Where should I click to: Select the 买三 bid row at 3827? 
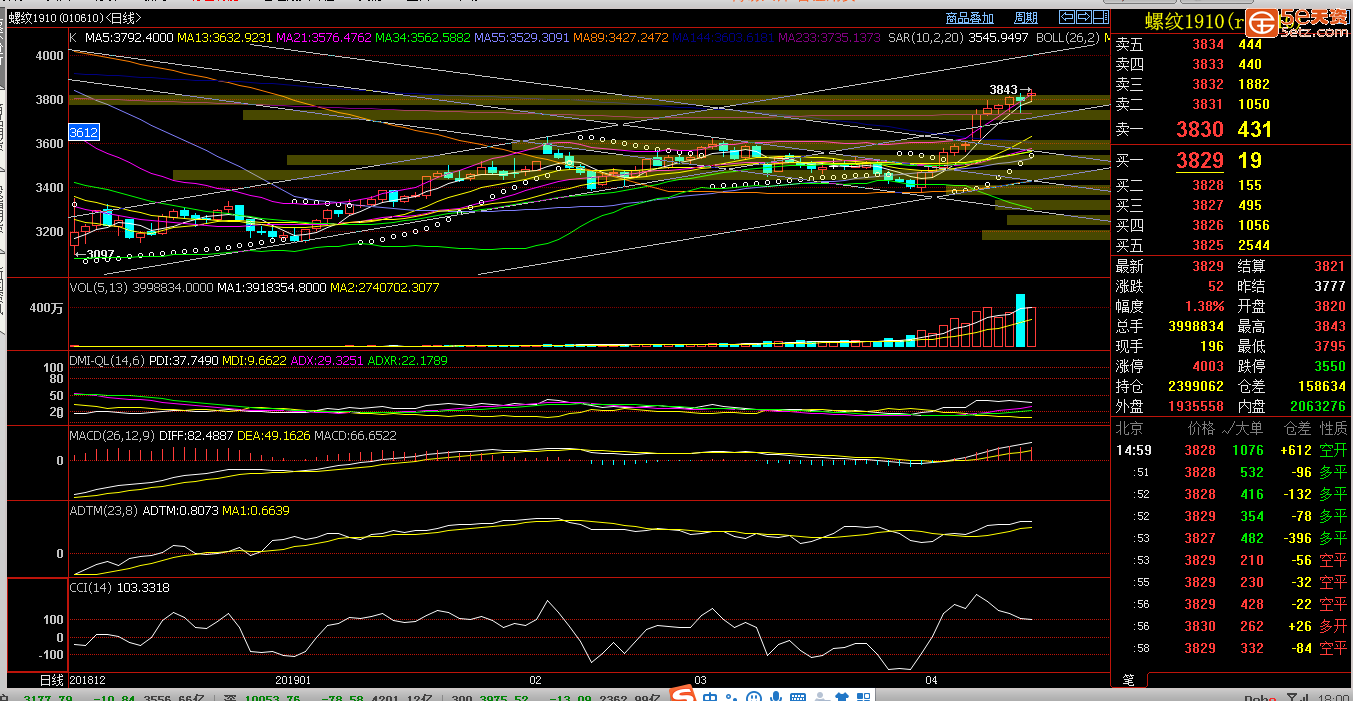pos(1230,205)
